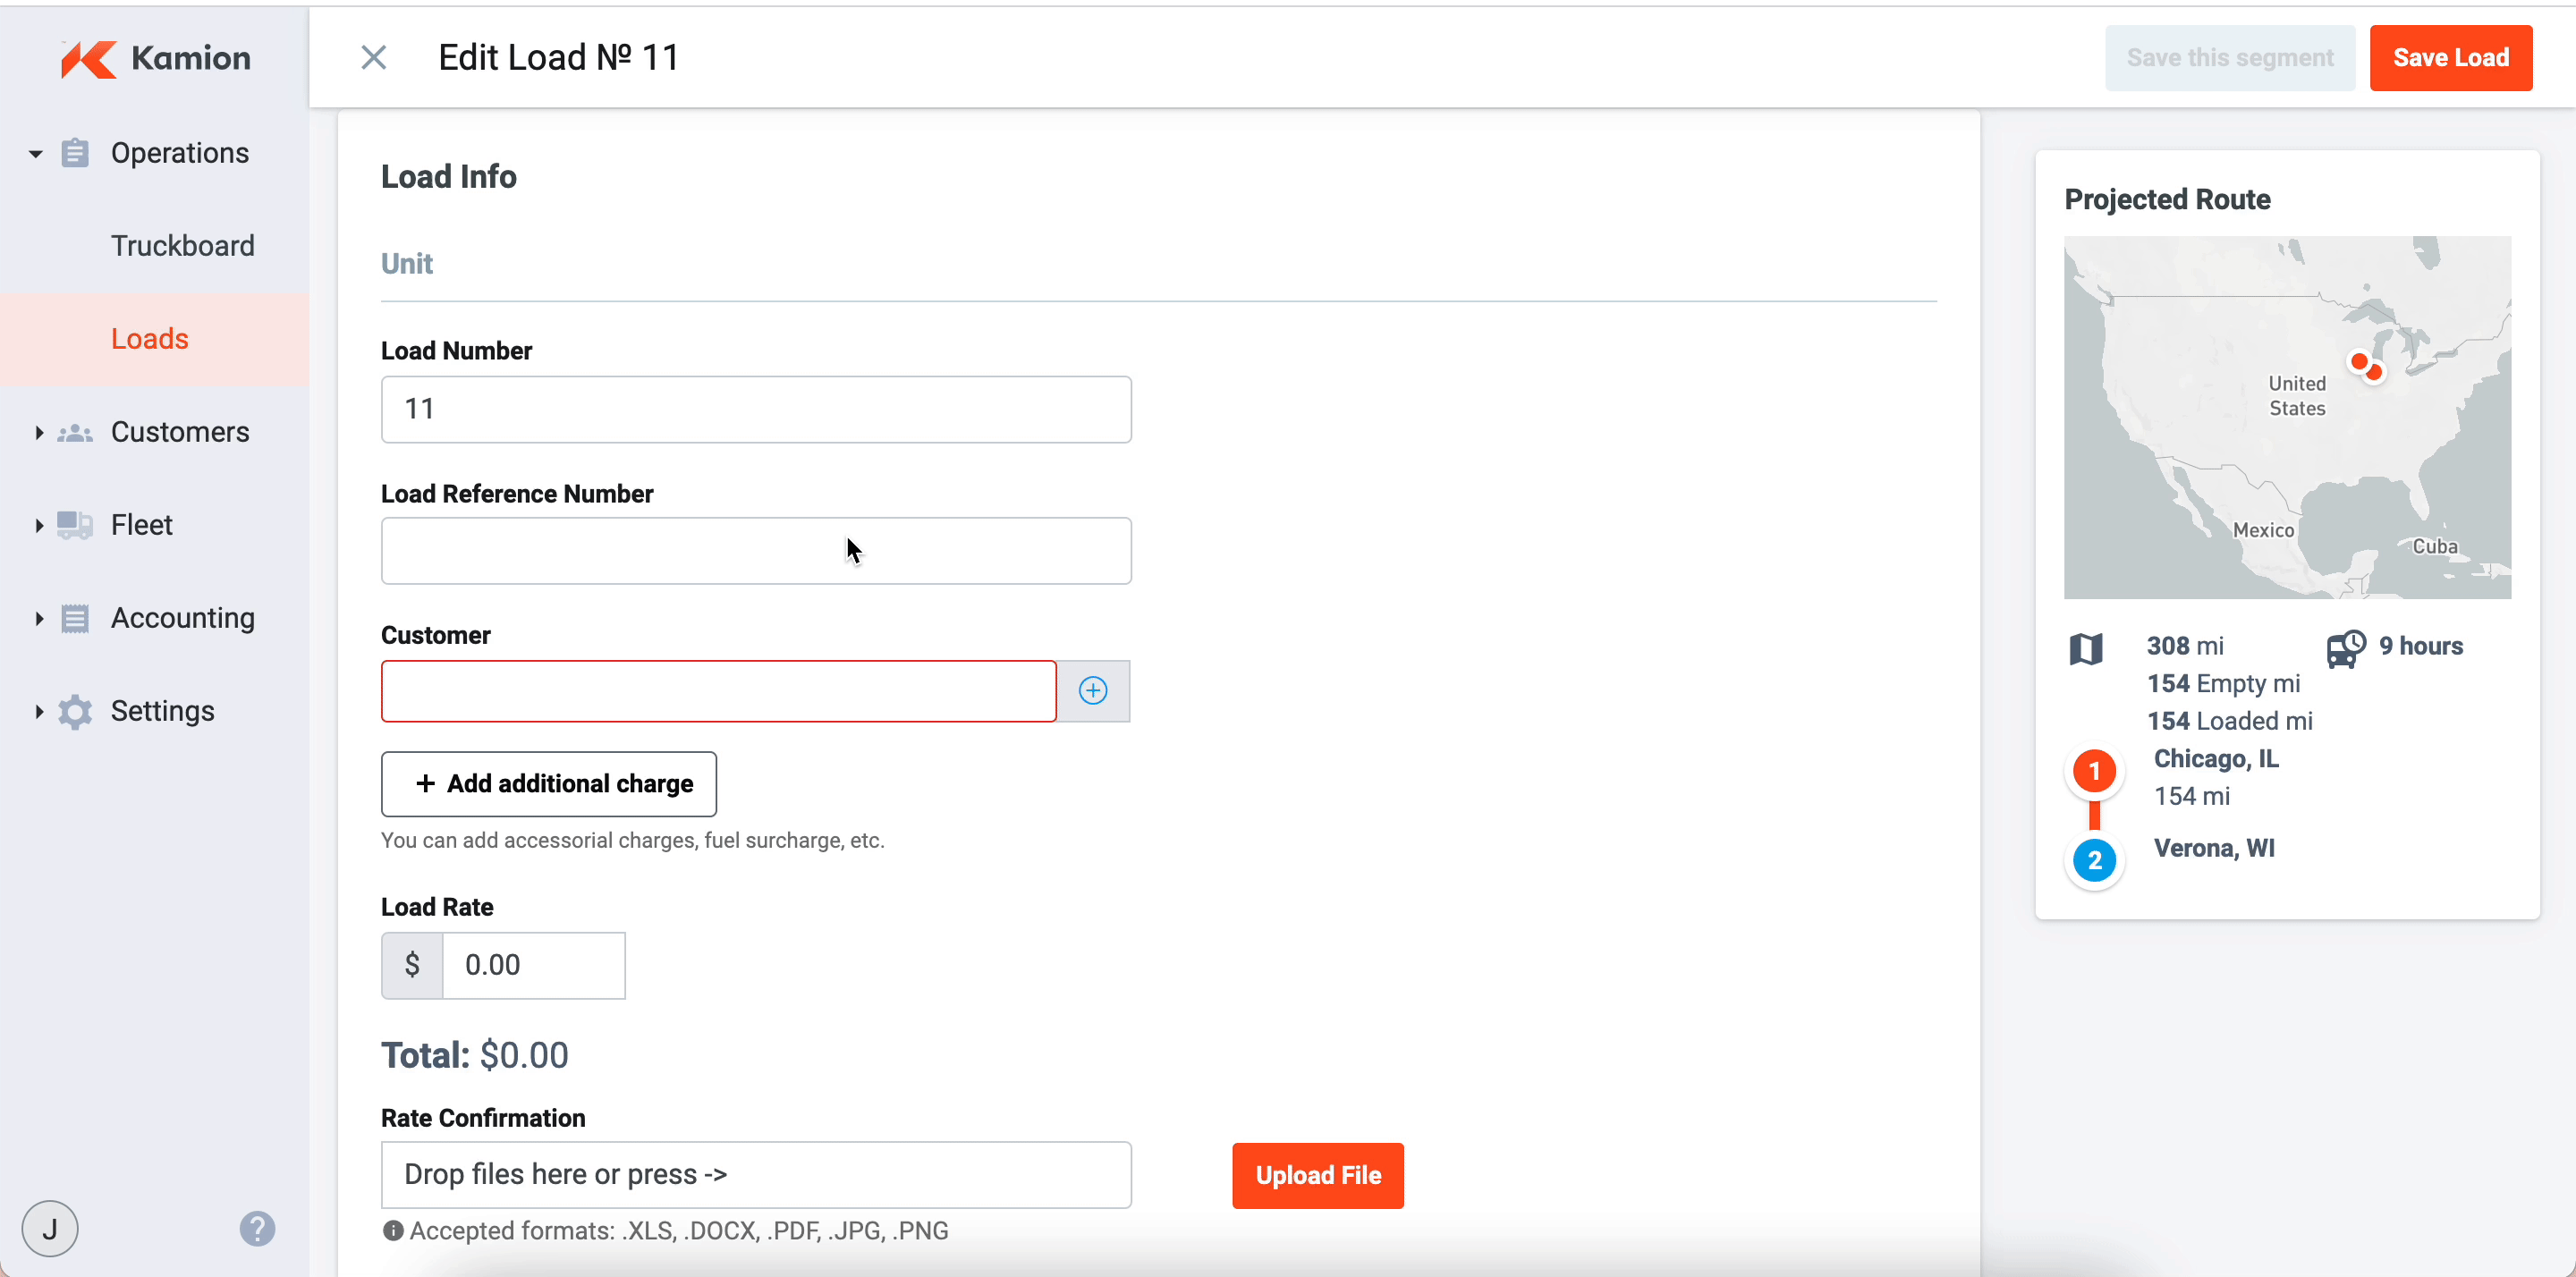Viewport: 2576px width, 1277px height.
Task: Open the J user avatar
Action: (50, 1229)
